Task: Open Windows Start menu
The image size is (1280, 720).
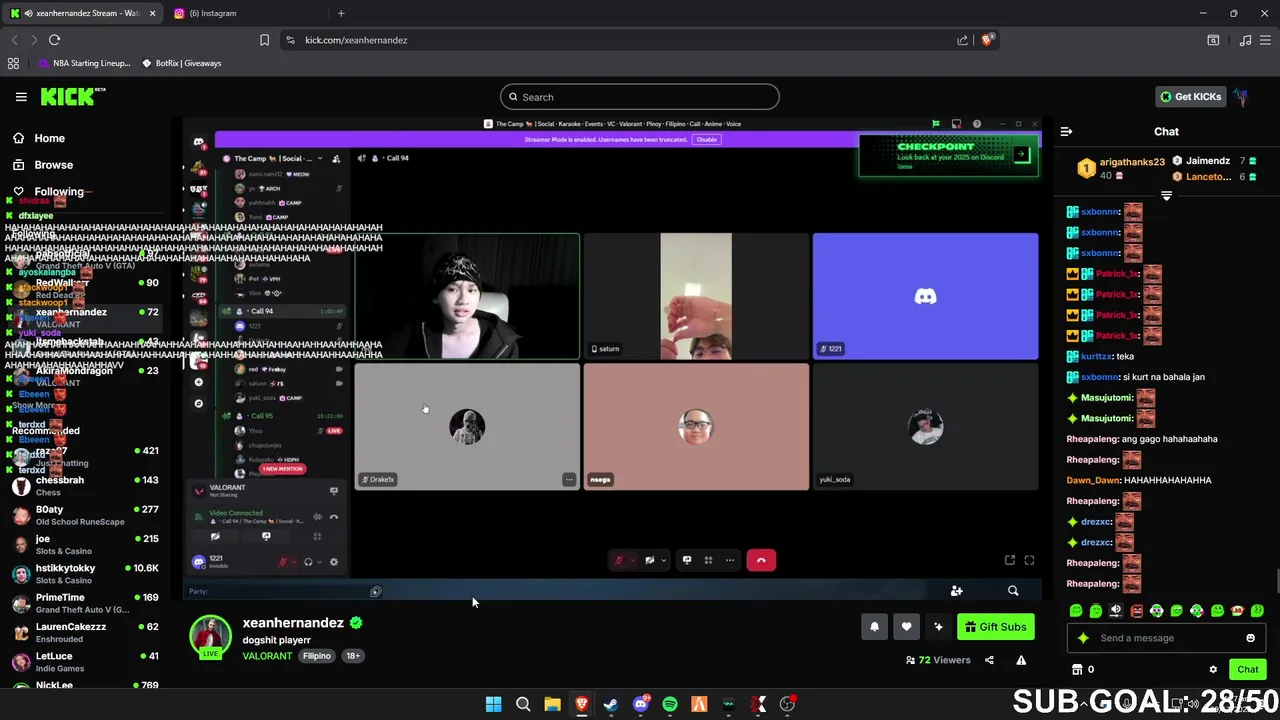Action: 493,704
